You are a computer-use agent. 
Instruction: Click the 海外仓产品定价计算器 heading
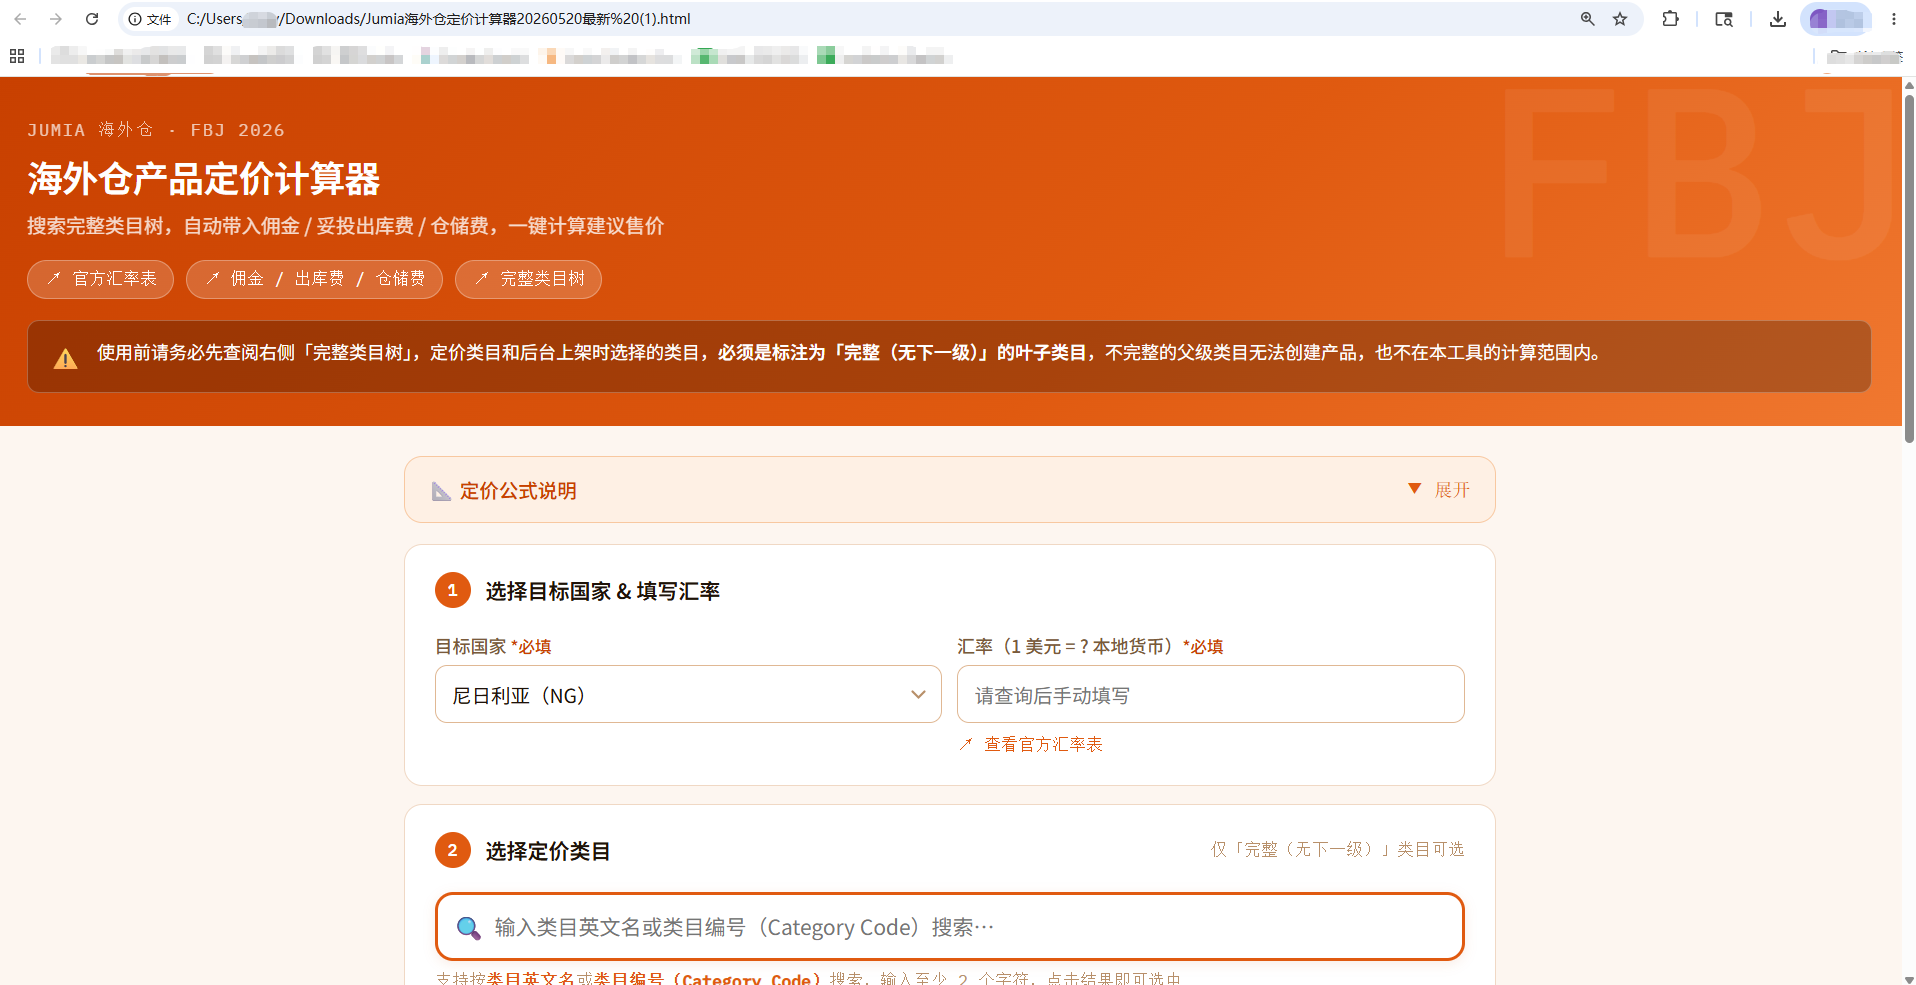click(204, 179)
